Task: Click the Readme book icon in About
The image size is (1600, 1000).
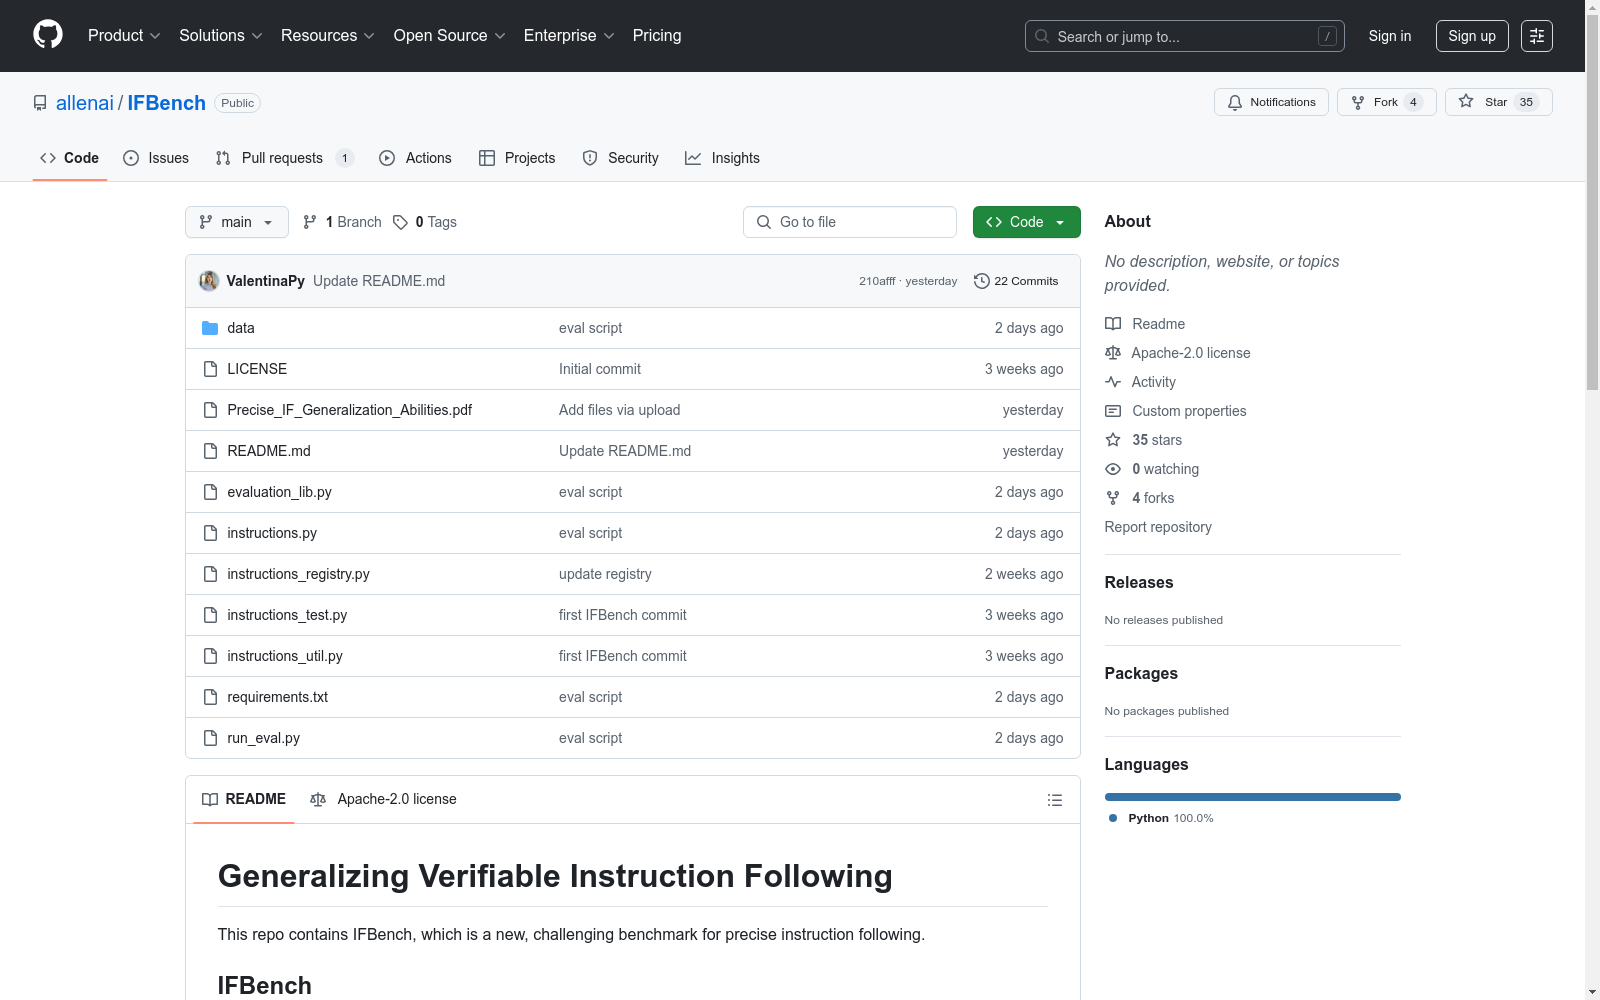Action: 1113,324
